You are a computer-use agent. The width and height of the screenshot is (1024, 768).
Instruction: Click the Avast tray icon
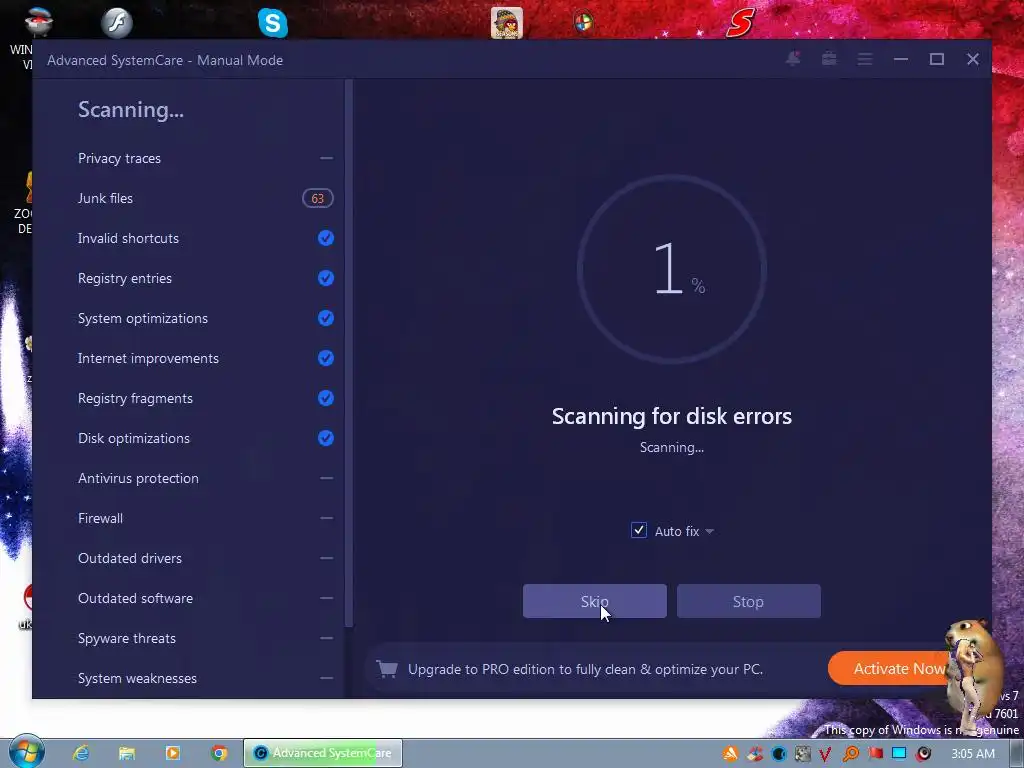[730, 754]
